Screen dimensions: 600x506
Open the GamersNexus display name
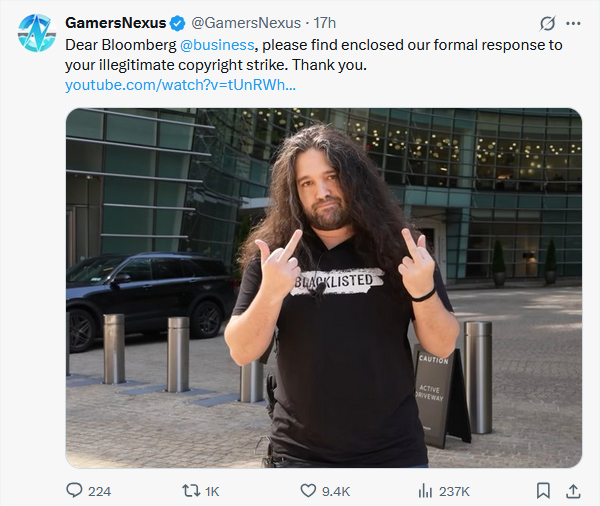116,23
